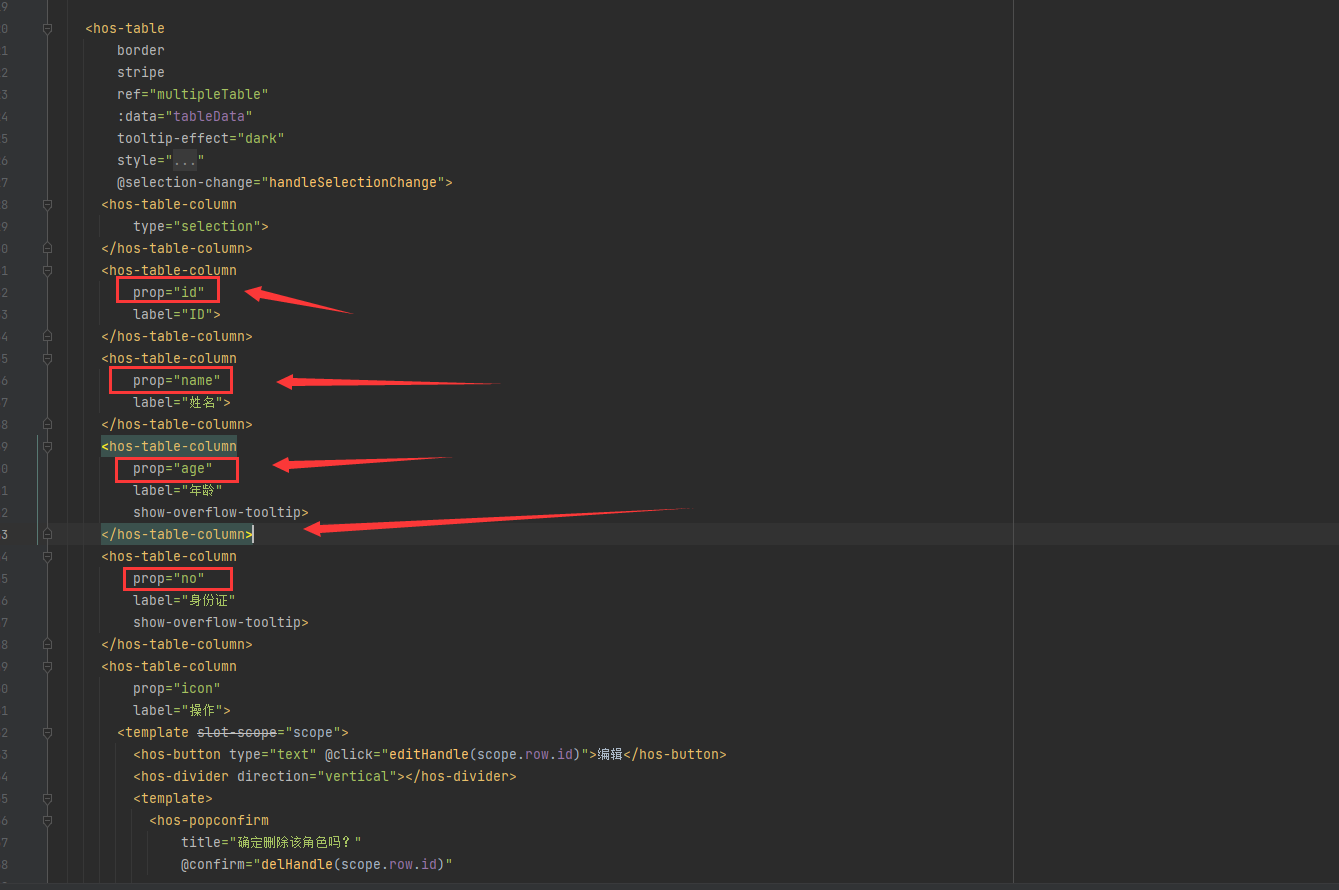Click the prop="no" attribute text
Viewport: 1339px width, 890px height.
[x=169, y=578]
